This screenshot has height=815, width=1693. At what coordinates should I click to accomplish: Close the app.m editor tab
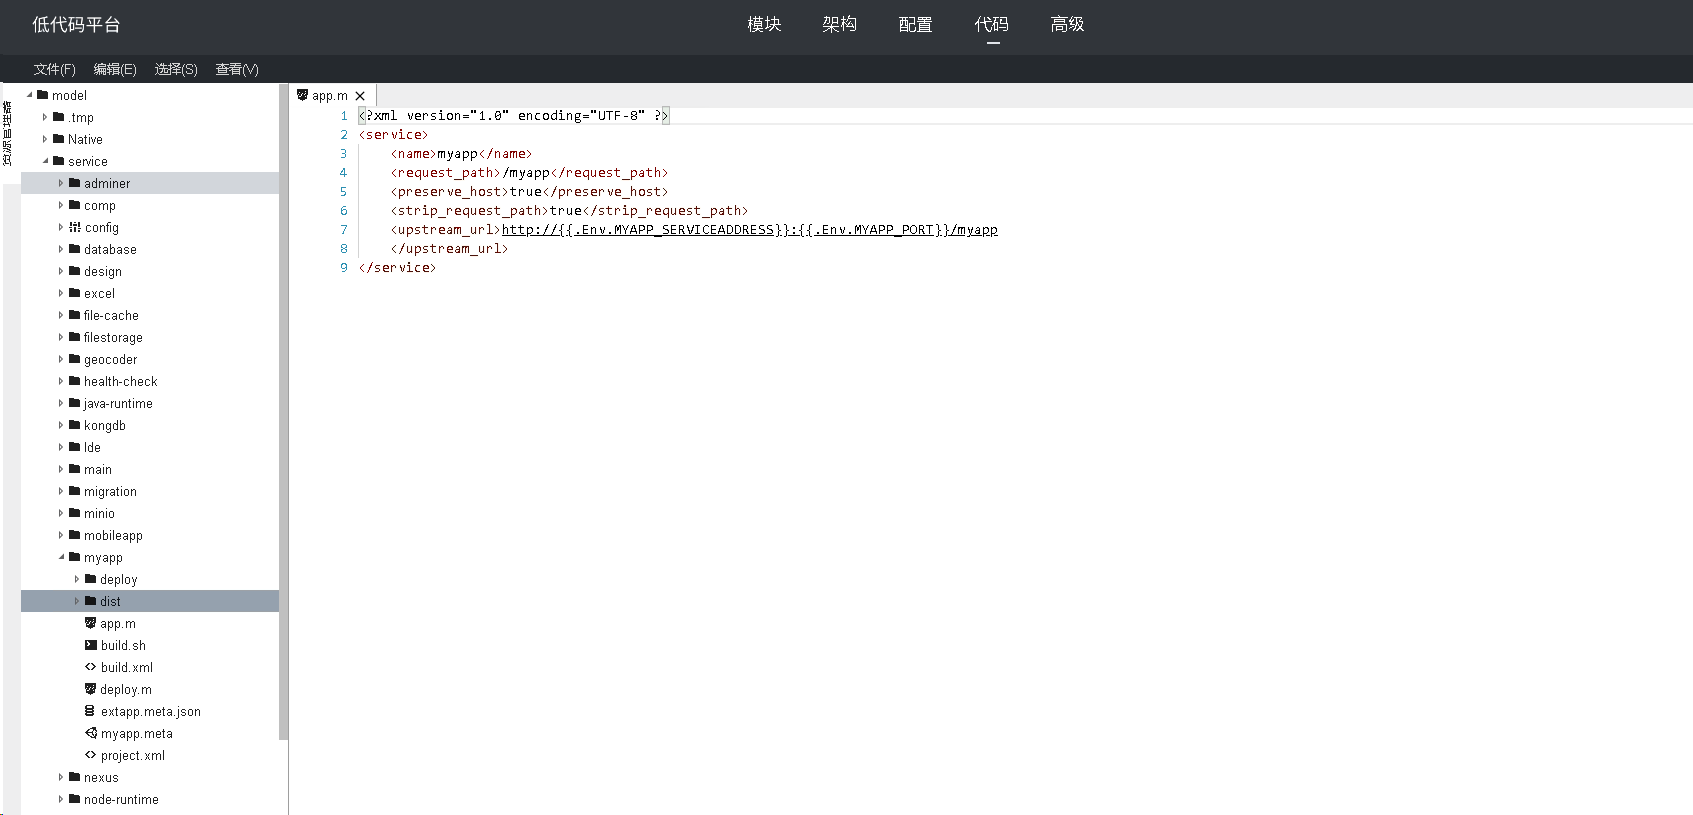click(x=360, y=96)
